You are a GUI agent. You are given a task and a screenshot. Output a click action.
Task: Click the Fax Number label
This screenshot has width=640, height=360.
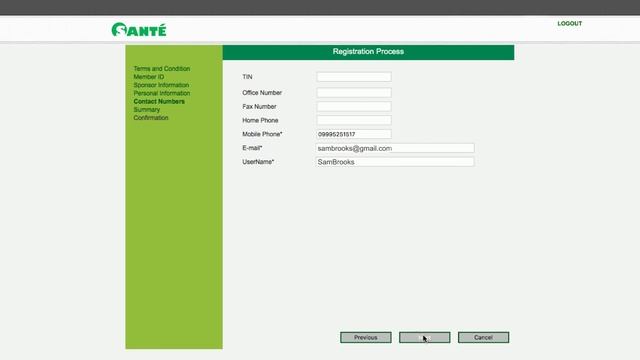click(259, 107)
